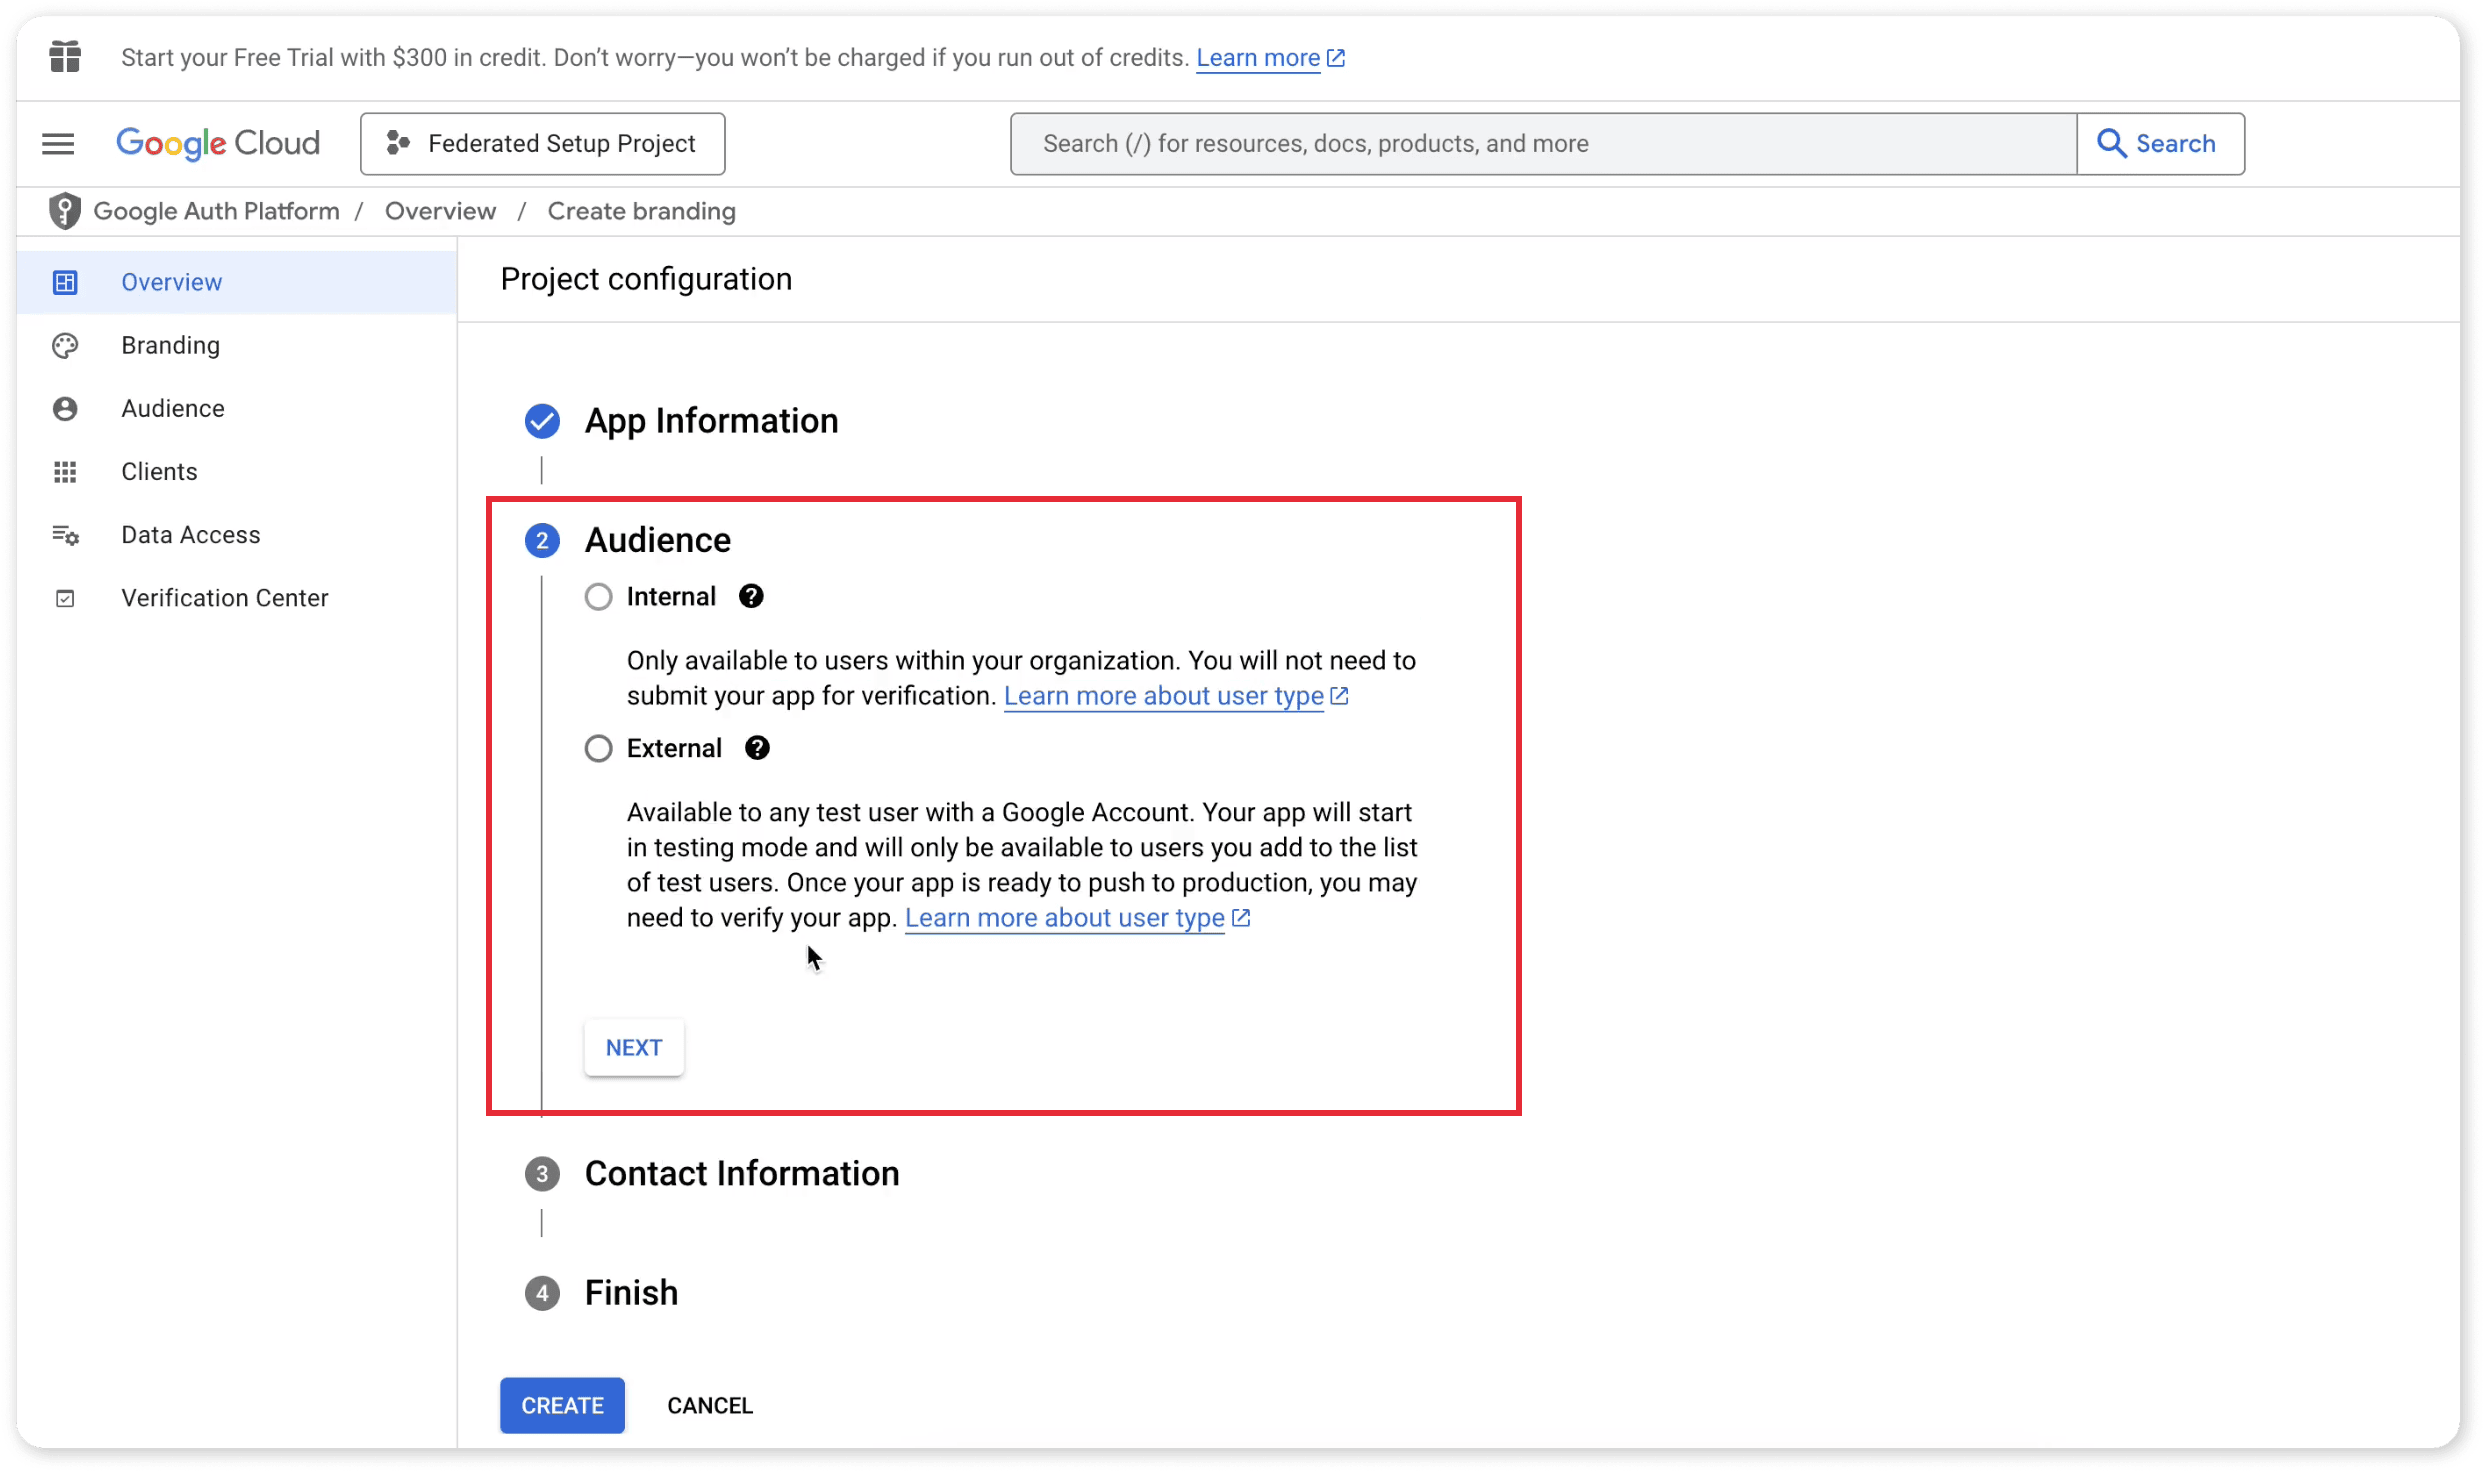Expand the Contact Information step
The width and height of the screenshot is (2484, 1472).
pyautogui.click(x=741, y=1173)
